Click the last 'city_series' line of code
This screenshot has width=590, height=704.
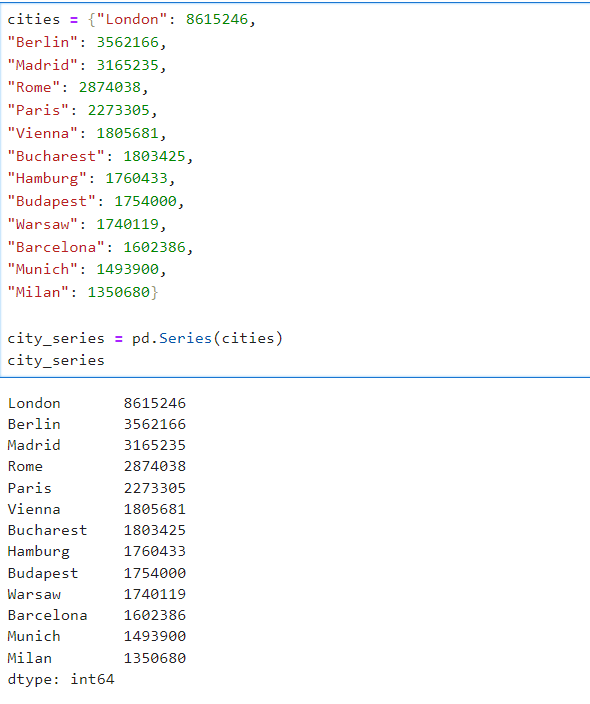(x=56, y=361)
